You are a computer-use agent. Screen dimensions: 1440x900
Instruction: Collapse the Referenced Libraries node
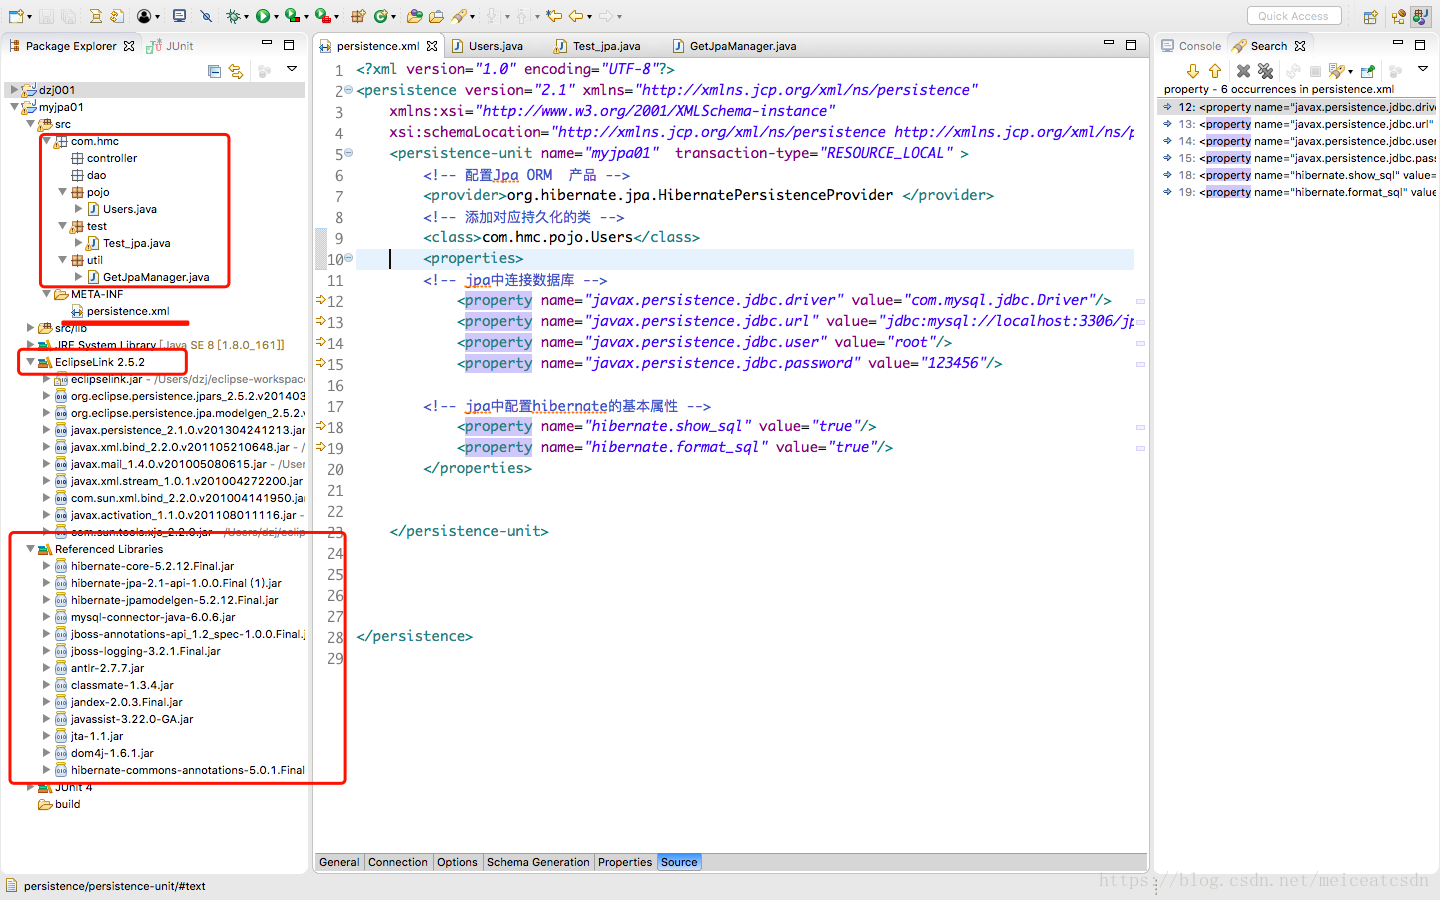[30, 549]
